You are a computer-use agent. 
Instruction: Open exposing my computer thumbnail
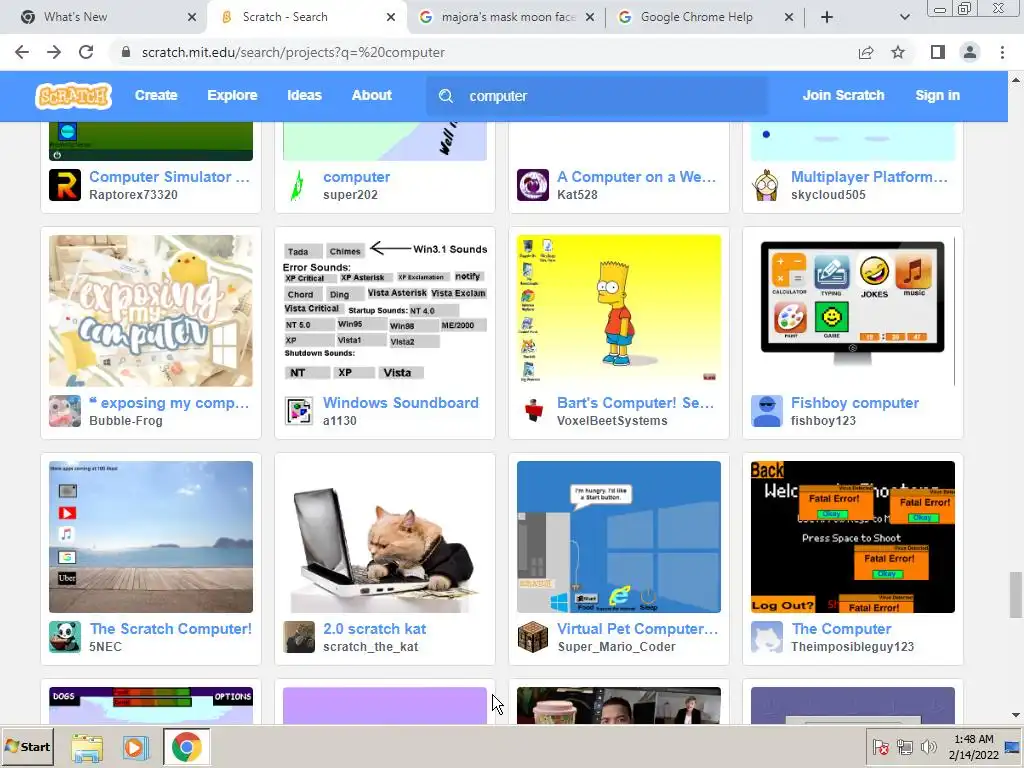tap(151, 311)
